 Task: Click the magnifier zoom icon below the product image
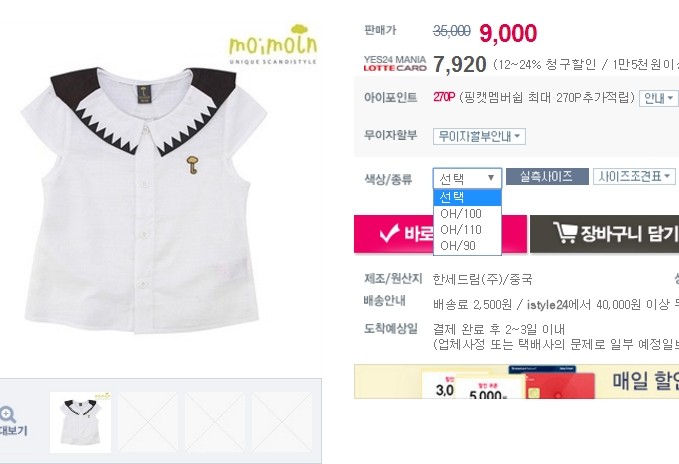tap(7, 415)
